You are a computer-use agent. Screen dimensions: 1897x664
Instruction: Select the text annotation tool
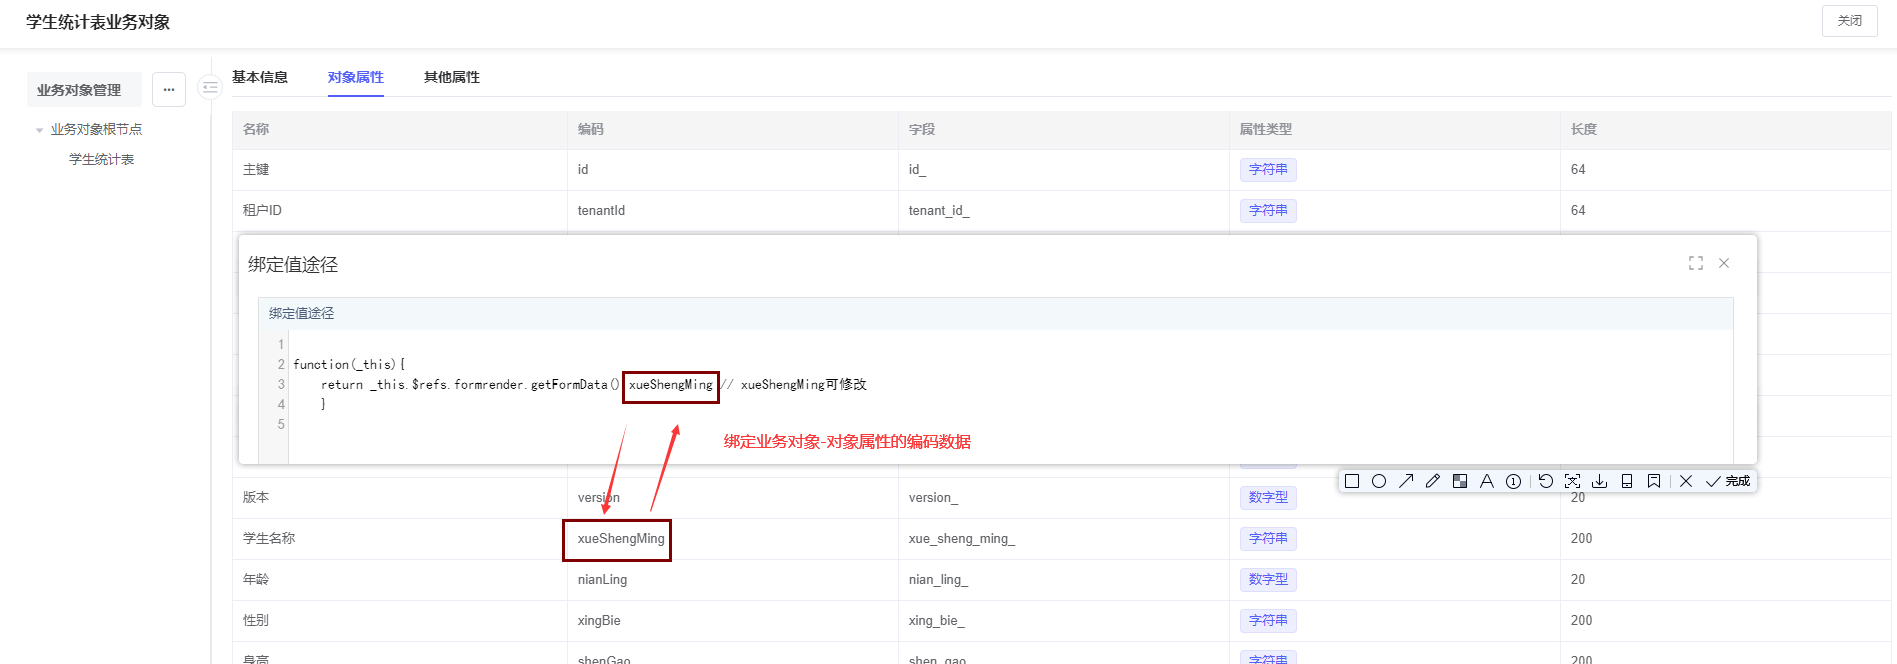(x=1487, y=481)
